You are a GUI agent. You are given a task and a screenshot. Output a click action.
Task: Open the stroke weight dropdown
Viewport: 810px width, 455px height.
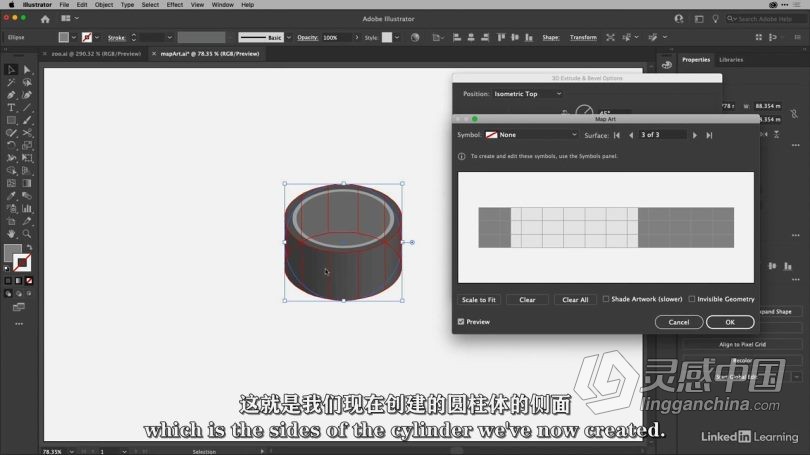point(169,38)
